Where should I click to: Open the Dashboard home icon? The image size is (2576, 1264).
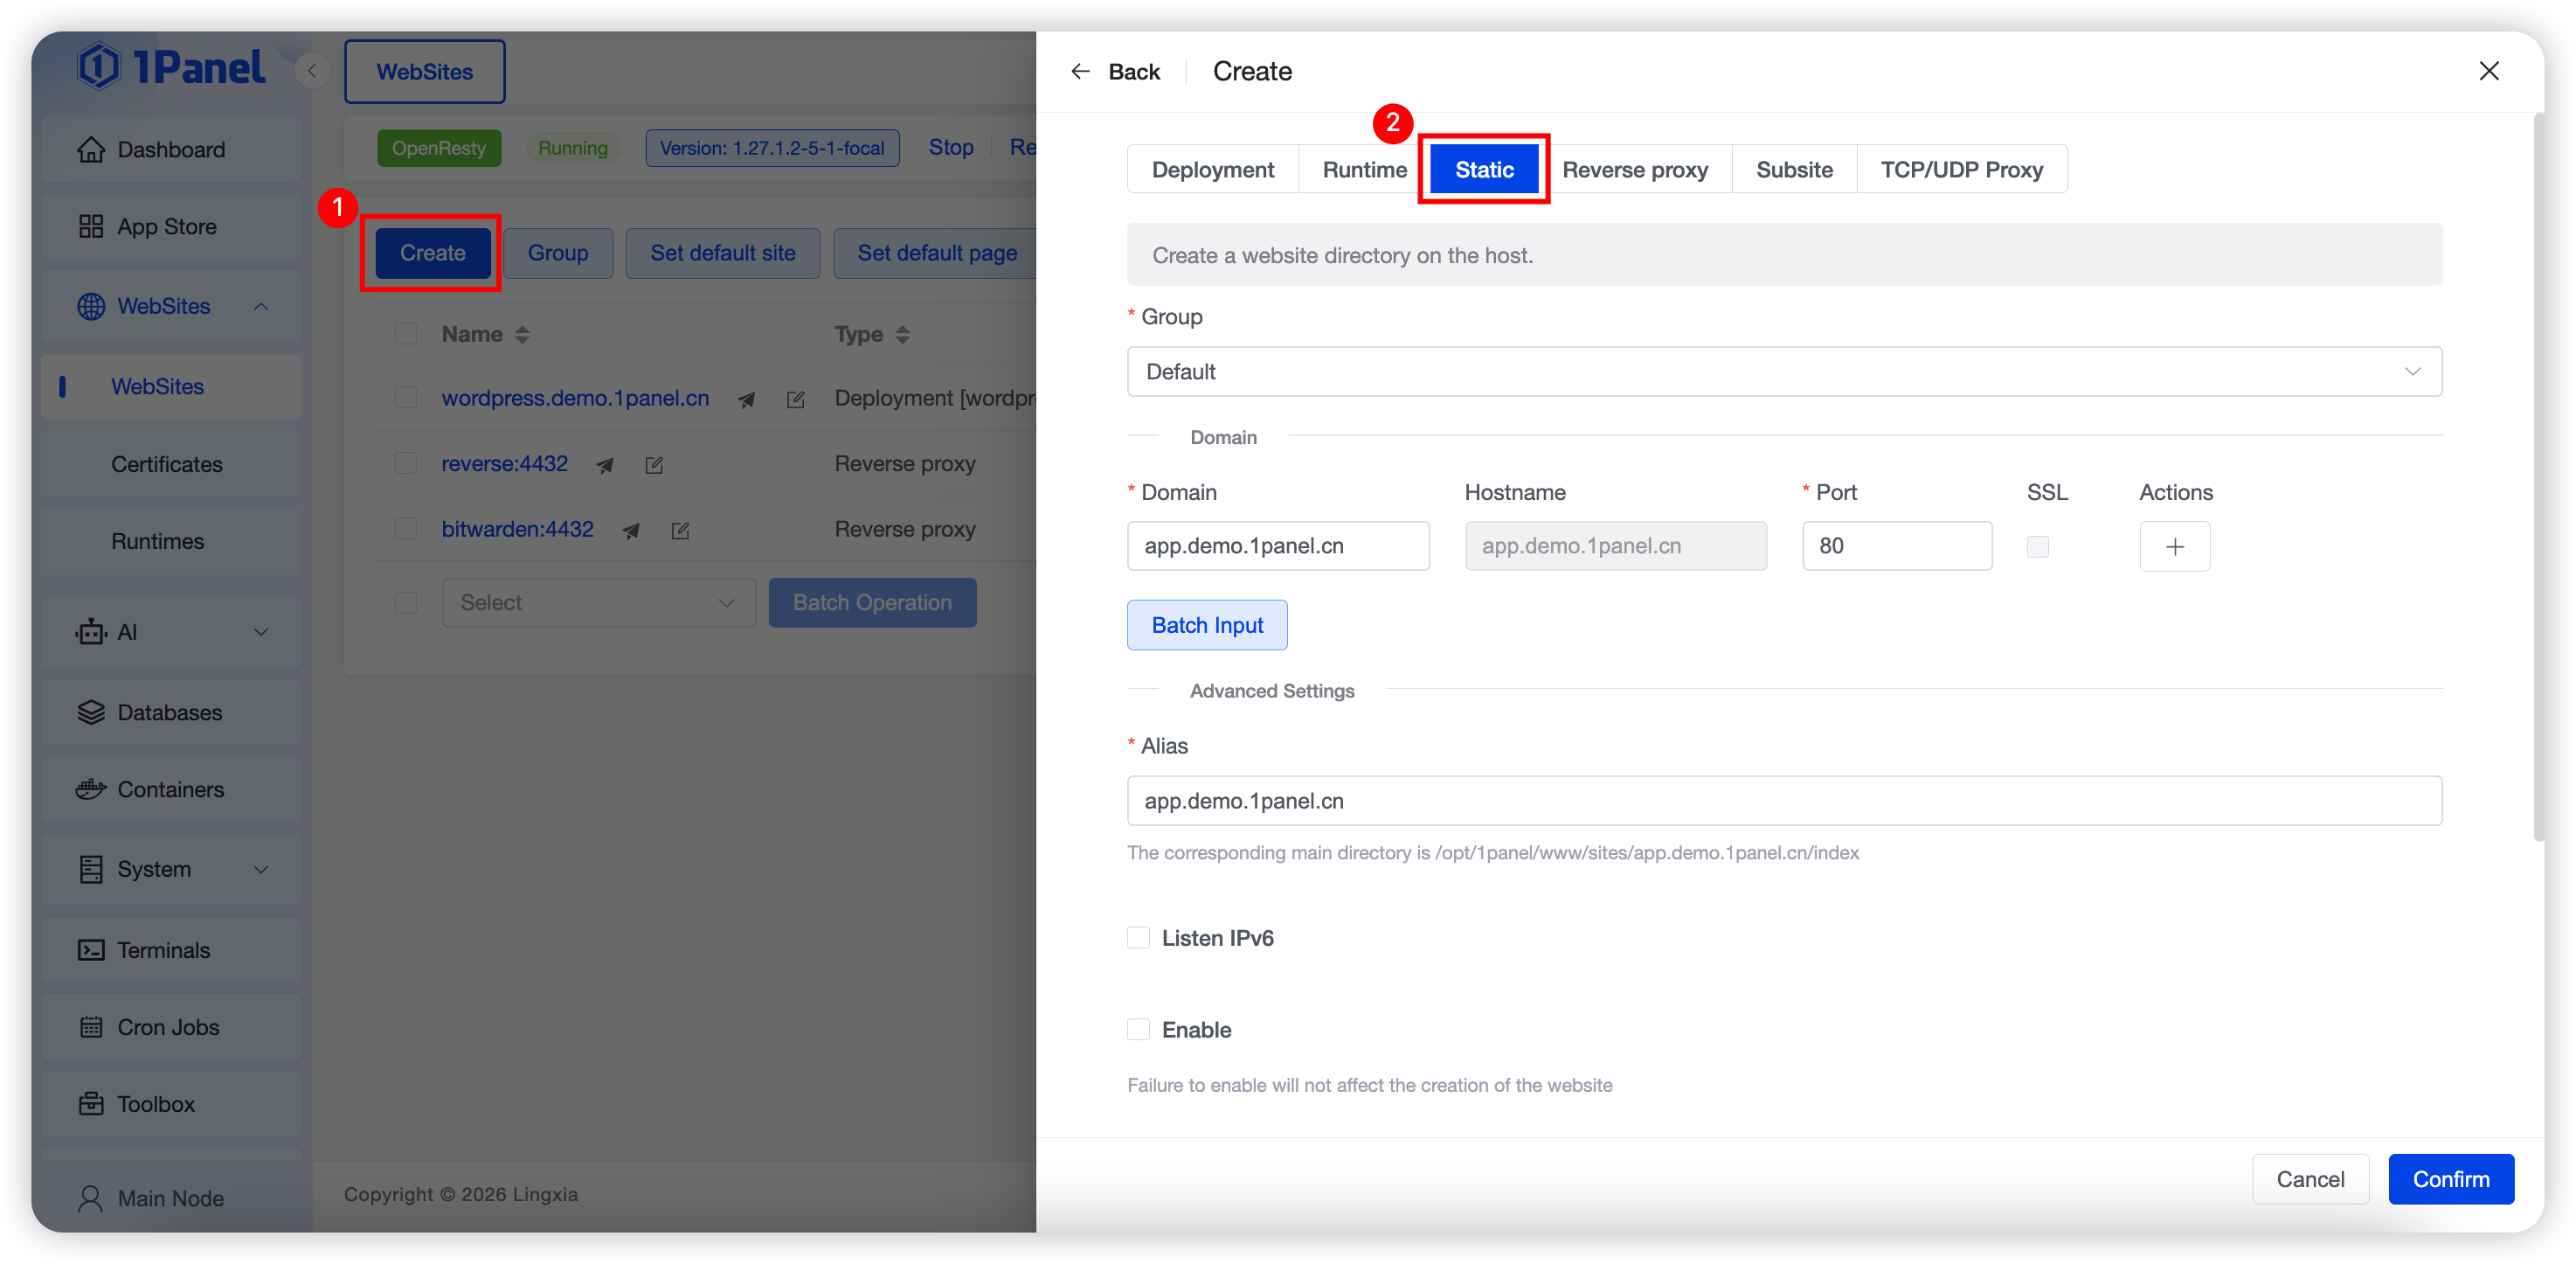(x=91, y=149)
